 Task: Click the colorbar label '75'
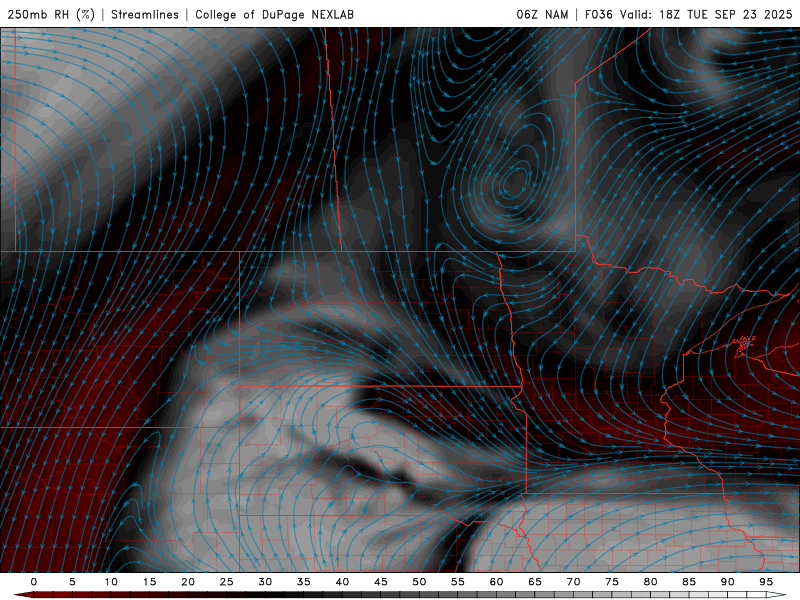click(x=612, y=582)
